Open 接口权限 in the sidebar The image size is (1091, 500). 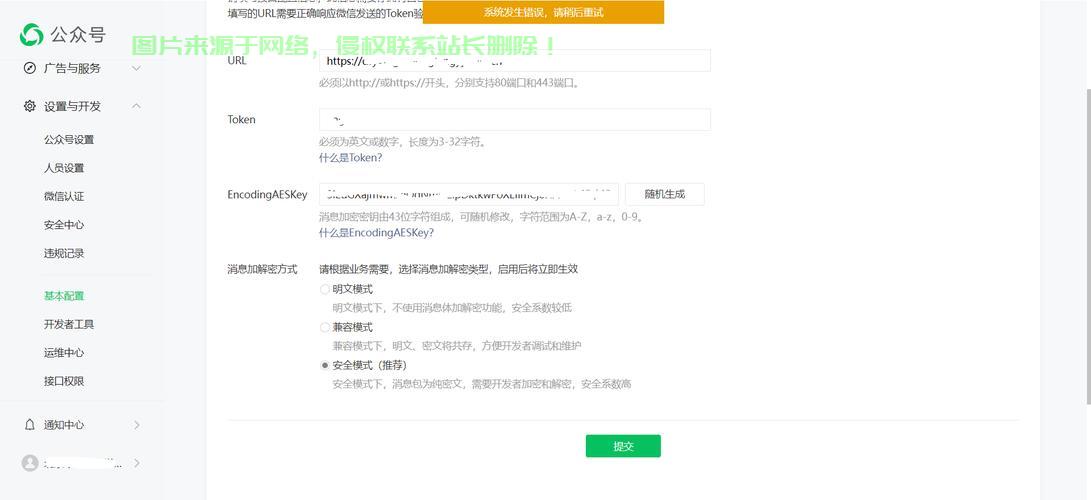64,382
